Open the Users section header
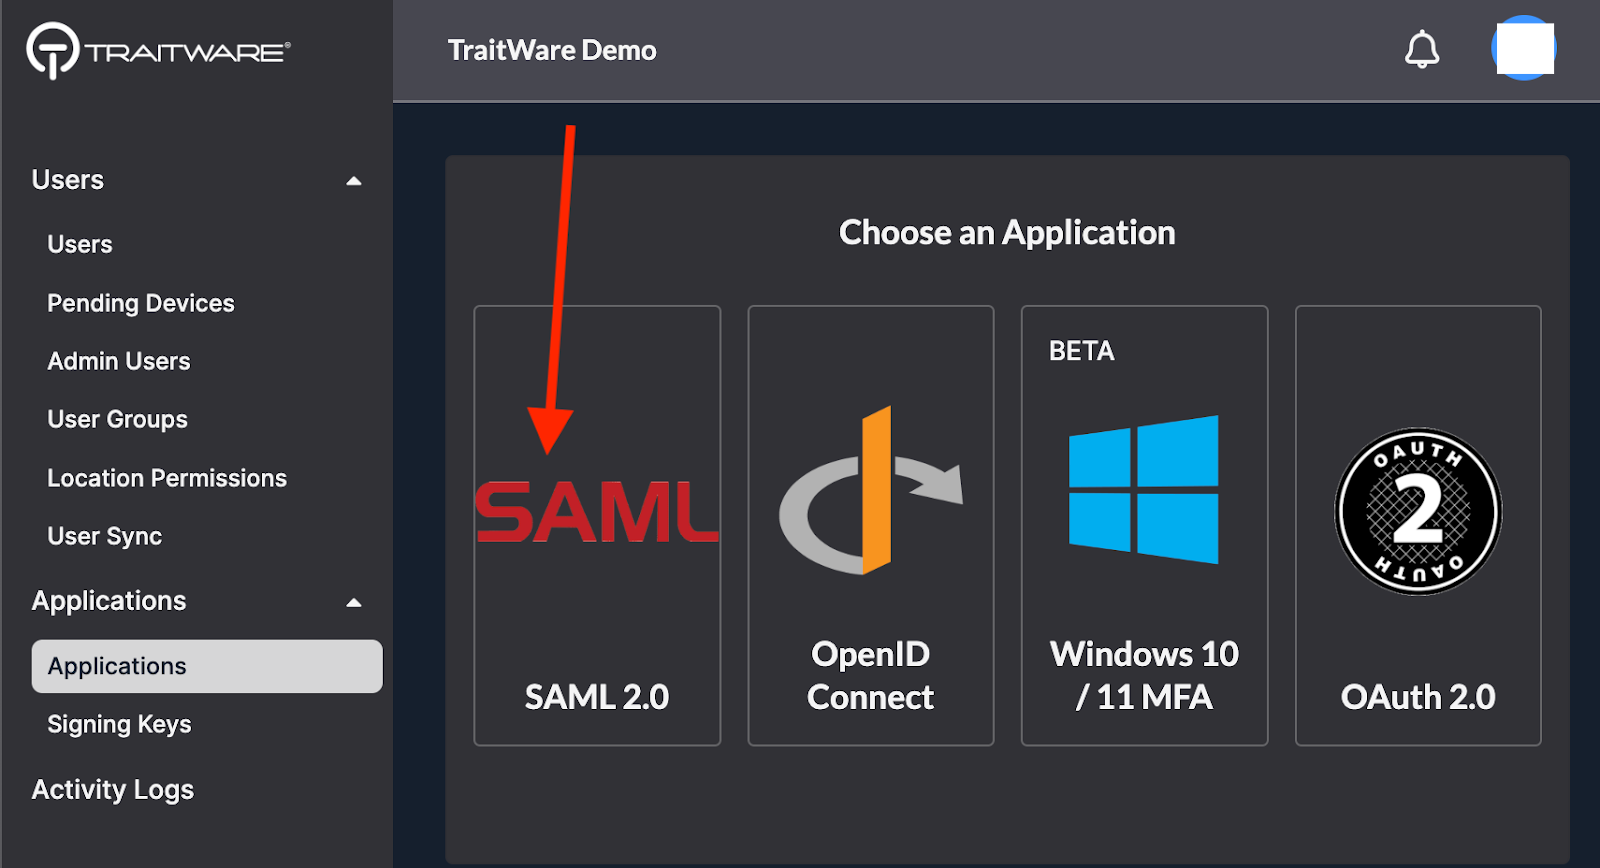Screen dimensions: 1600x868 [68, 180]
